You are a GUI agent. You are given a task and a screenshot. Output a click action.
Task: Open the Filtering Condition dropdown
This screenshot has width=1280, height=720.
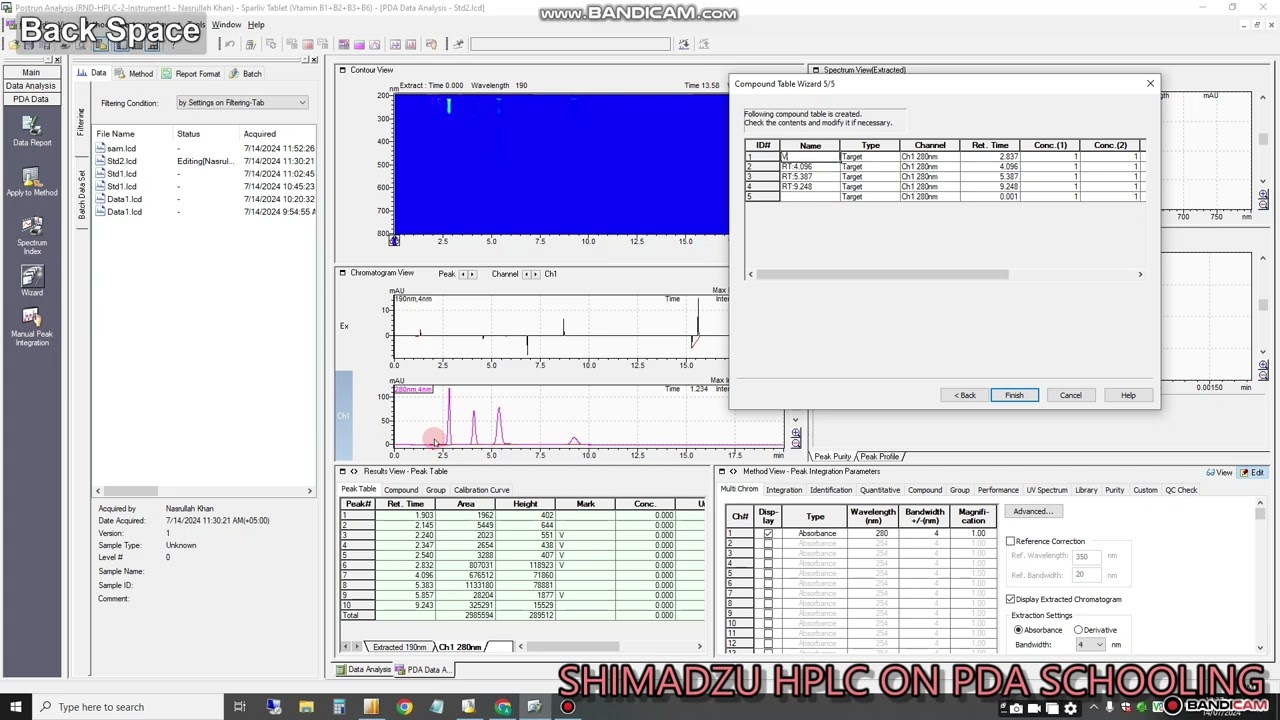(x=242, y=102)
